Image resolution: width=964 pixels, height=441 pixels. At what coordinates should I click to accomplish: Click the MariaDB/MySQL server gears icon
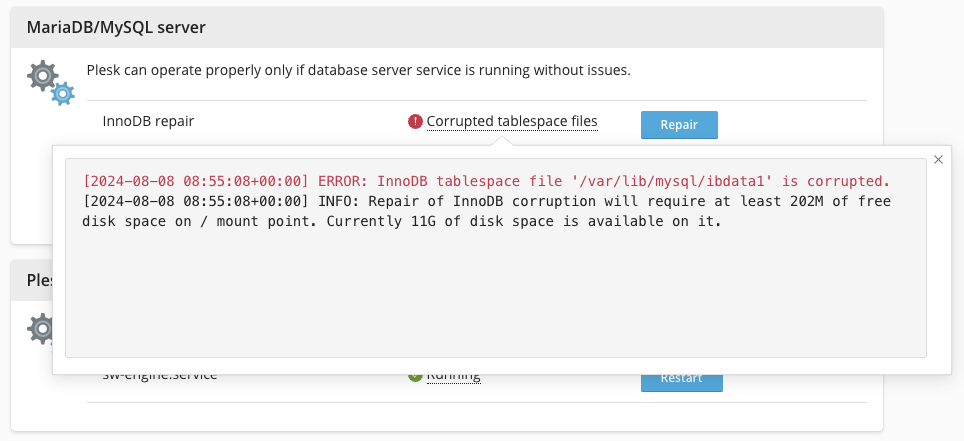(49, 82)
